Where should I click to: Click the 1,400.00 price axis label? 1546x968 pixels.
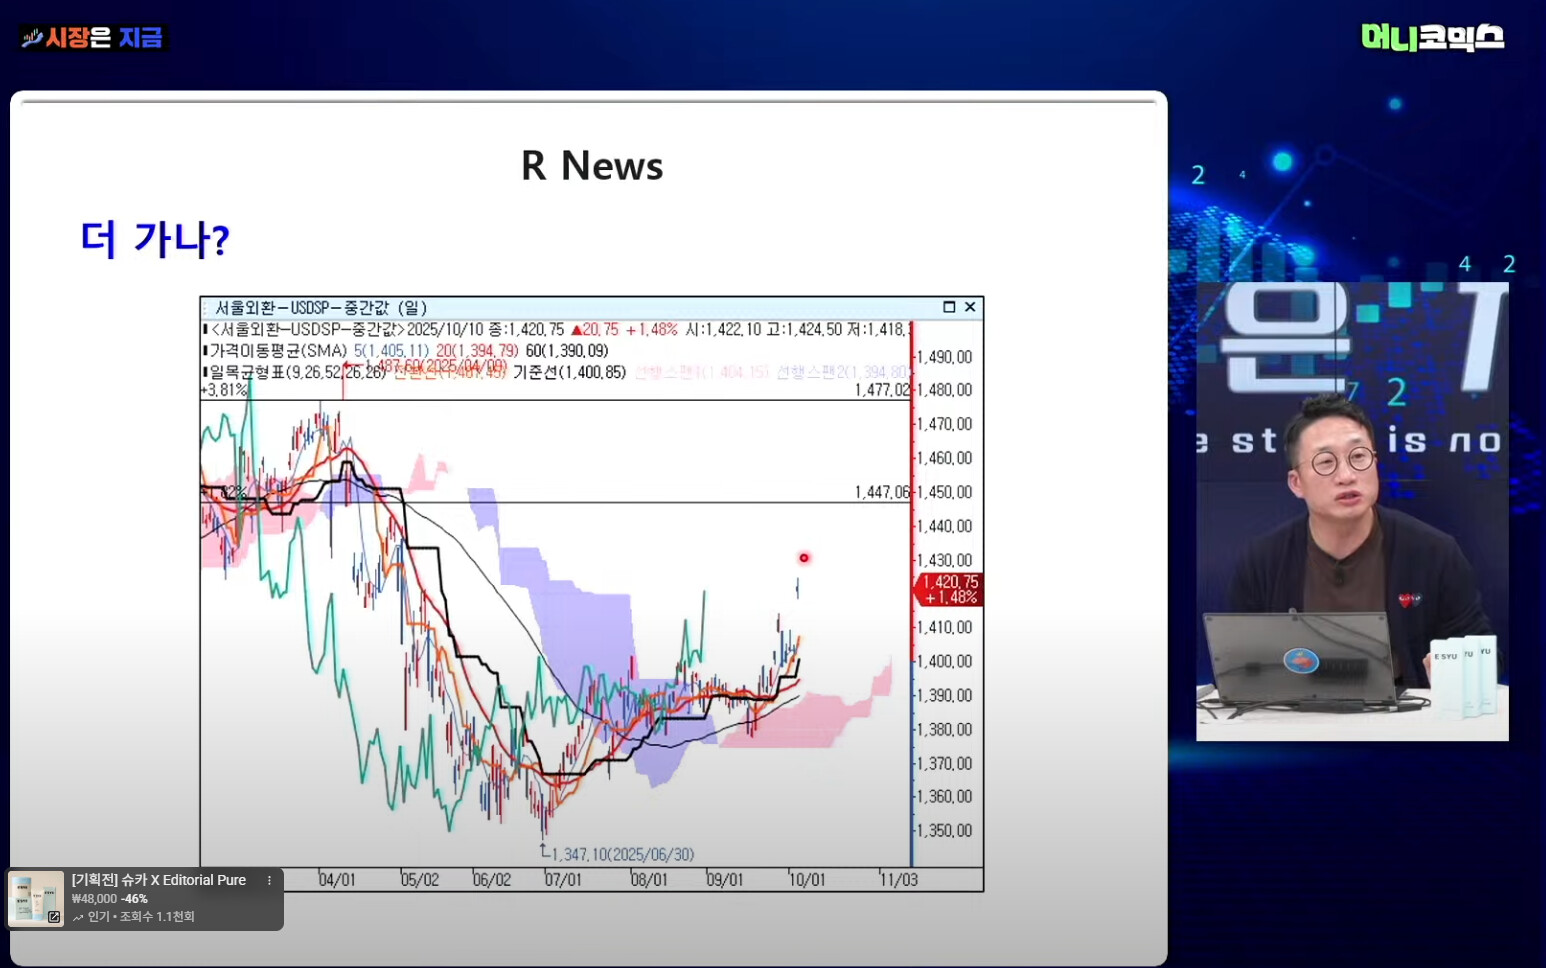click(x=944, y=661)
